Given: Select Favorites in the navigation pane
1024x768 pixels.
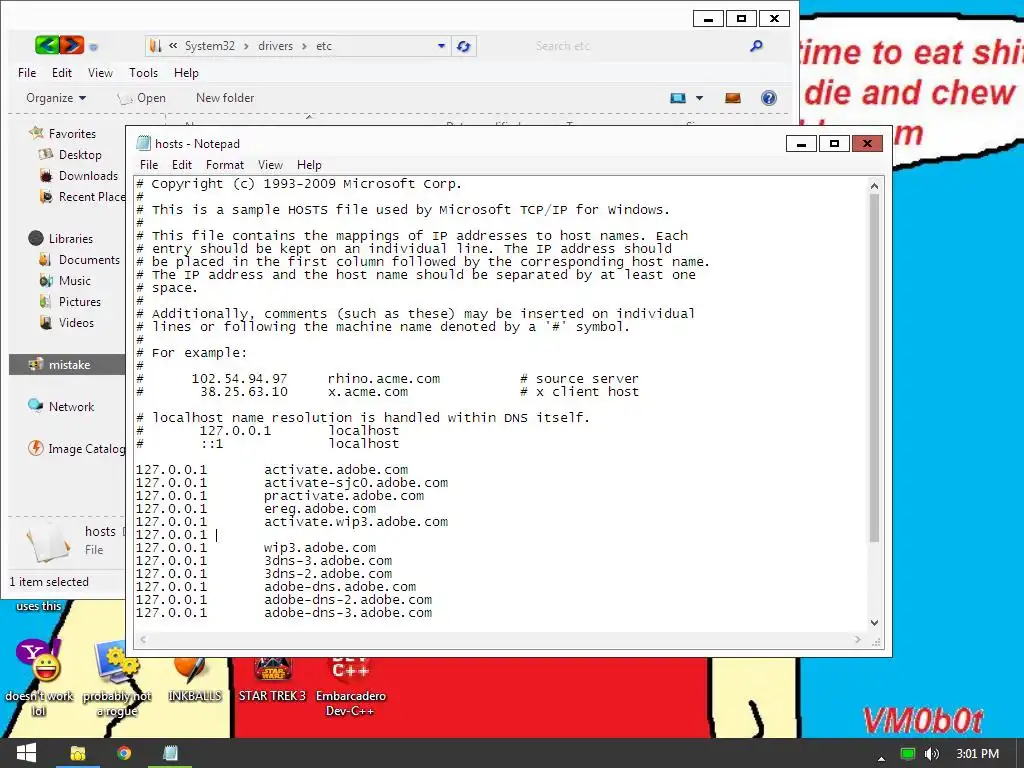Looking at the screenshot, I should 63,133.
